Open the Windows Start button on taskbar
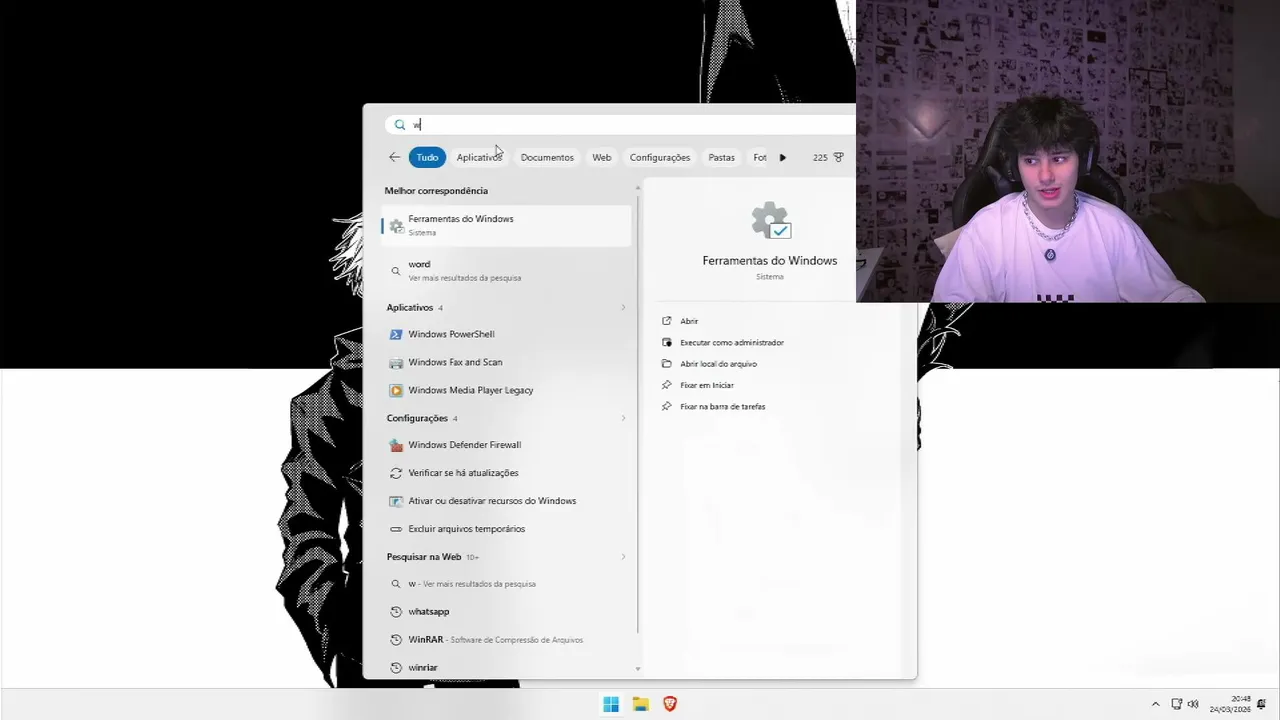The height and width of the screenshot is (720, 1280). [x=611, y=704]
